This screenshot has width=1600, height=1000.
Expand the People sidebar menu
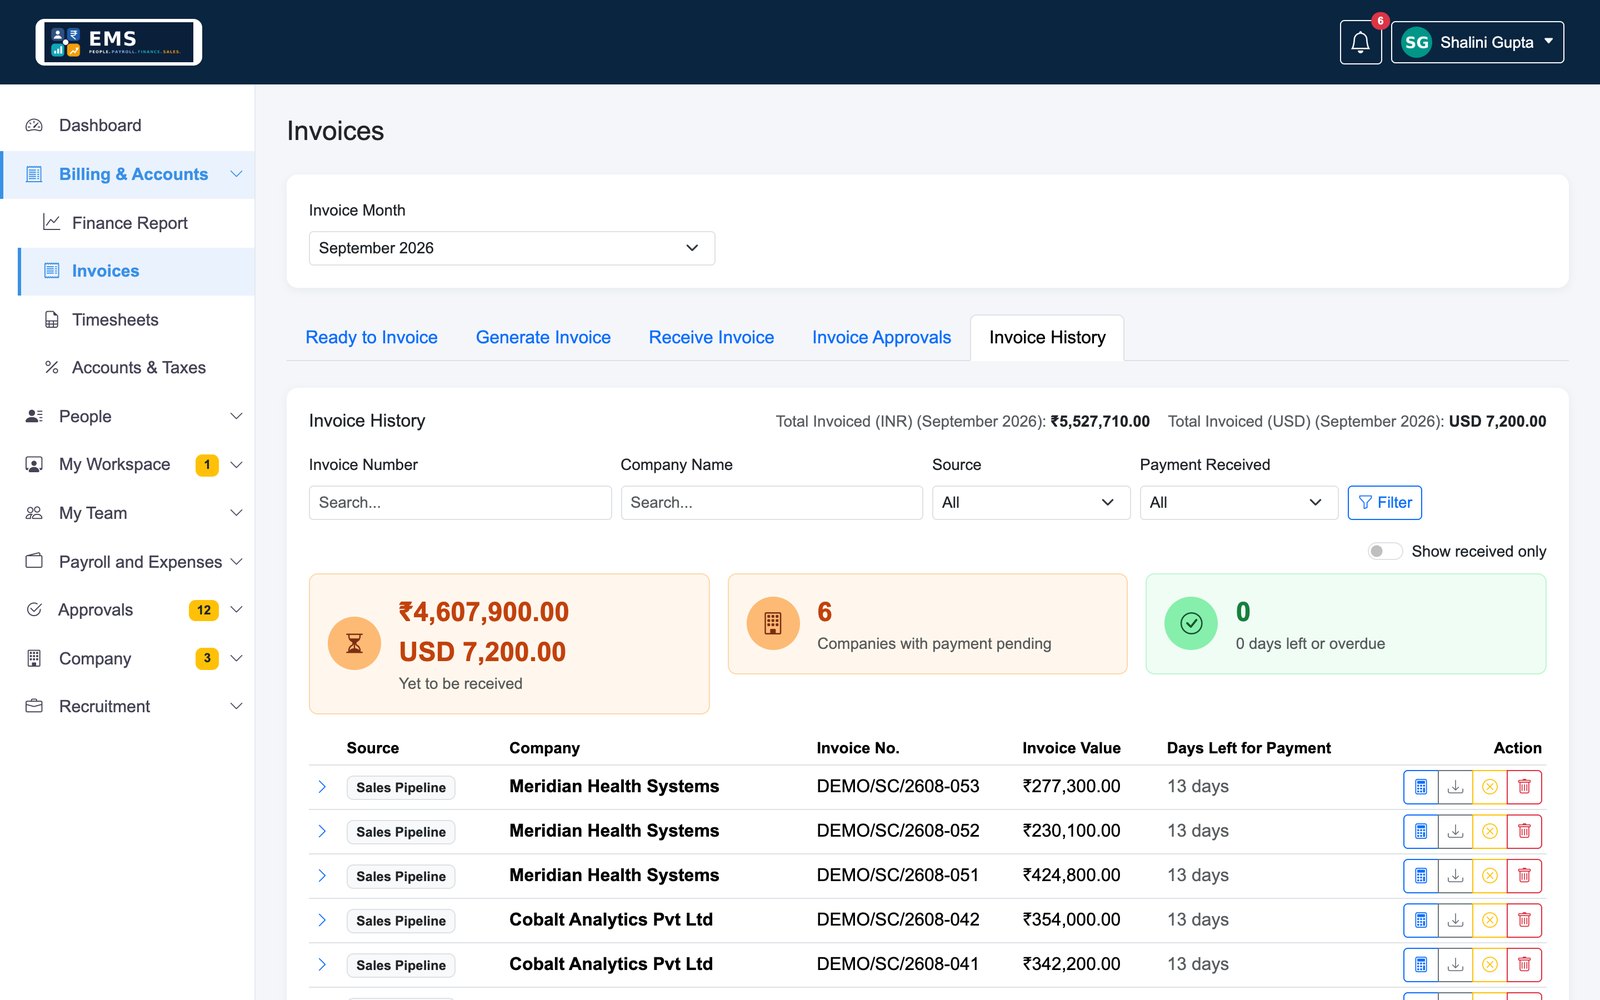coord(127,416)
